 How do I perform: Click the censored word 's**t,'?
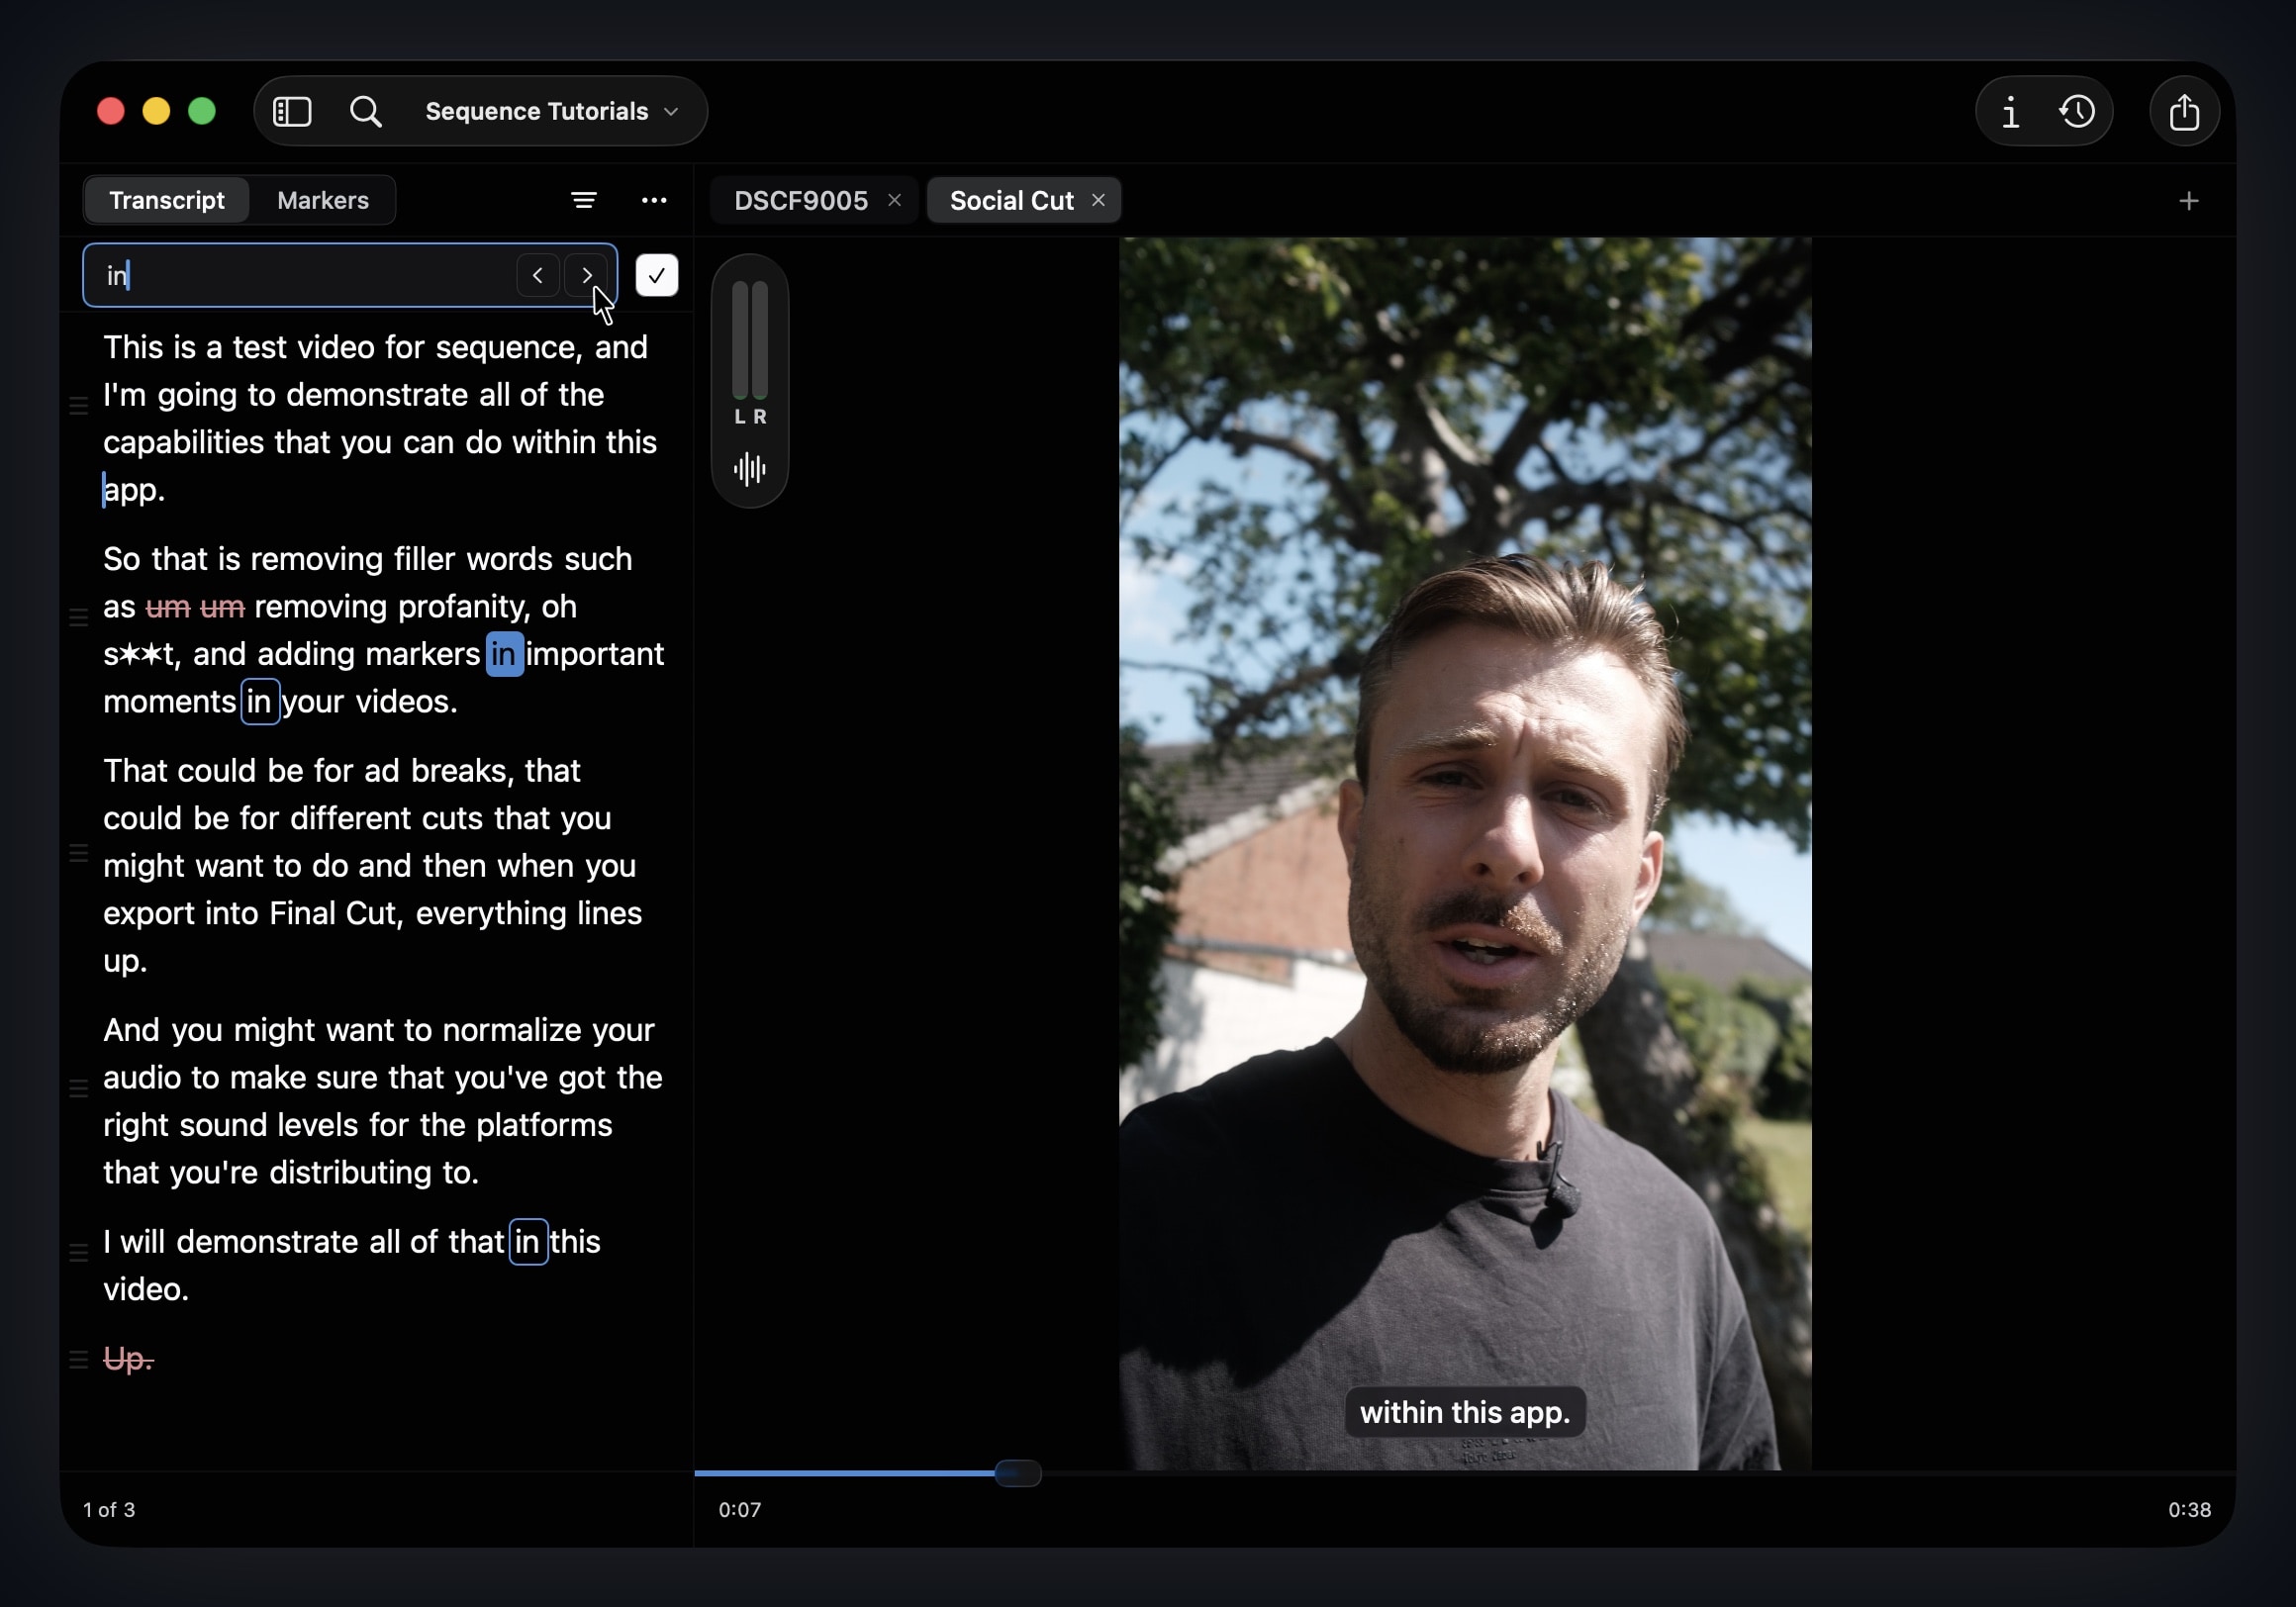click(x=142, y=654)
